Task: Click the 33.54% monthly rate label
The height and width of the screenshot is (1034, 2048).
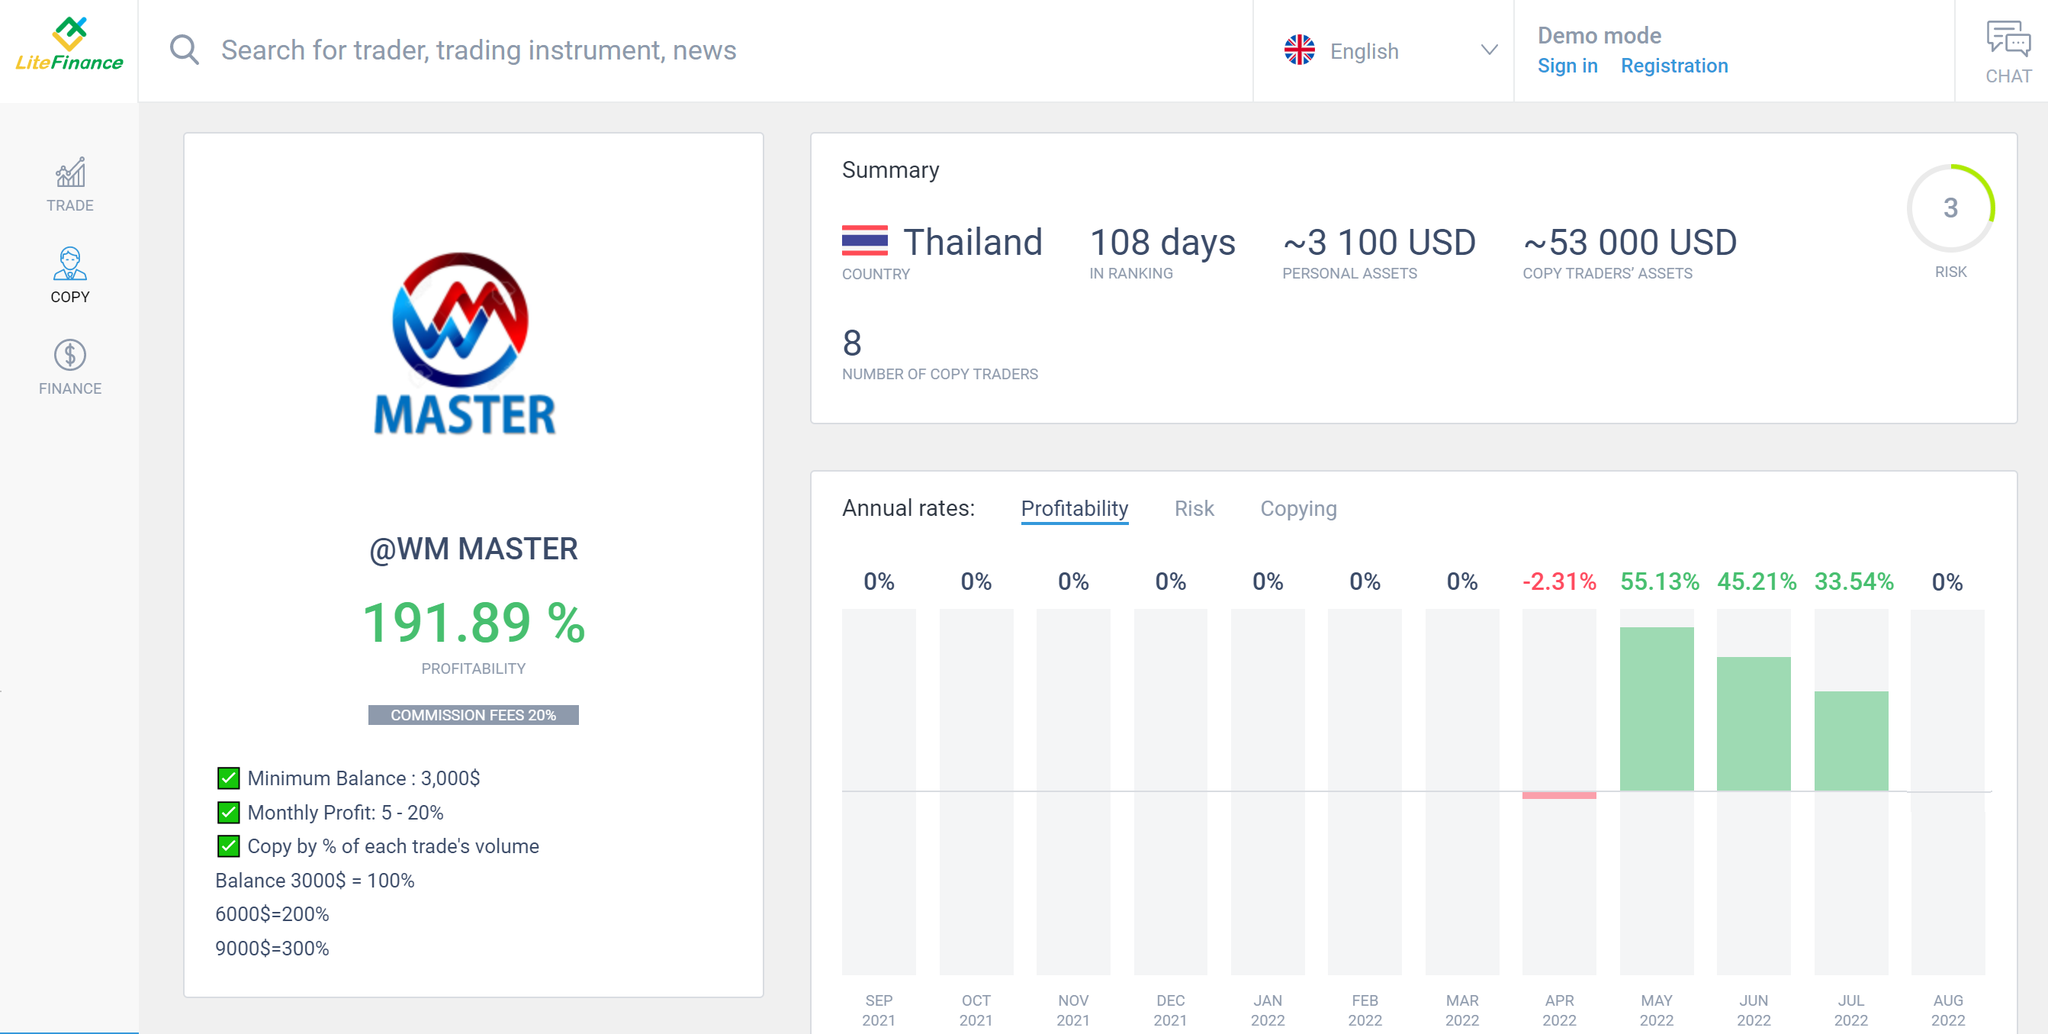Action: 1854,582
